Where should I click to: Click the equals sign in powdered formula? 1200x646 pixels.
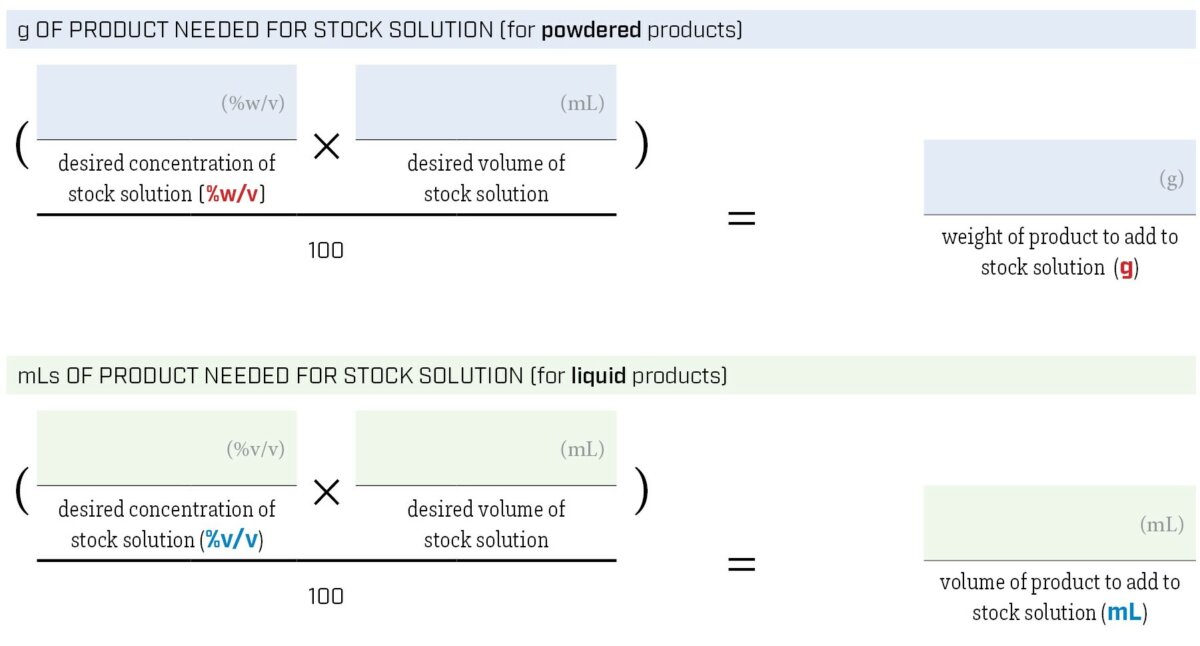[x=741, y=217]
